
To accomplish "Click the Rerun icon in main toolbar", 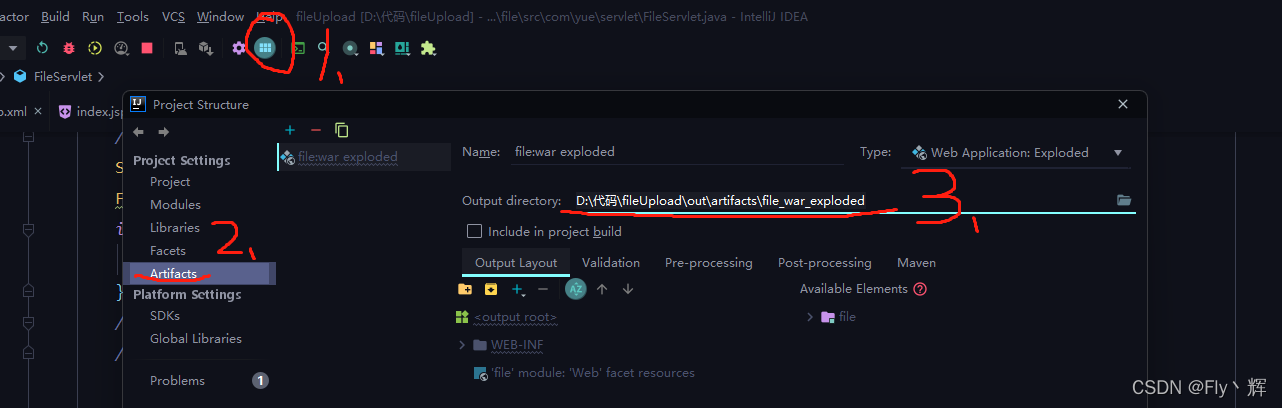I will 42,47.
